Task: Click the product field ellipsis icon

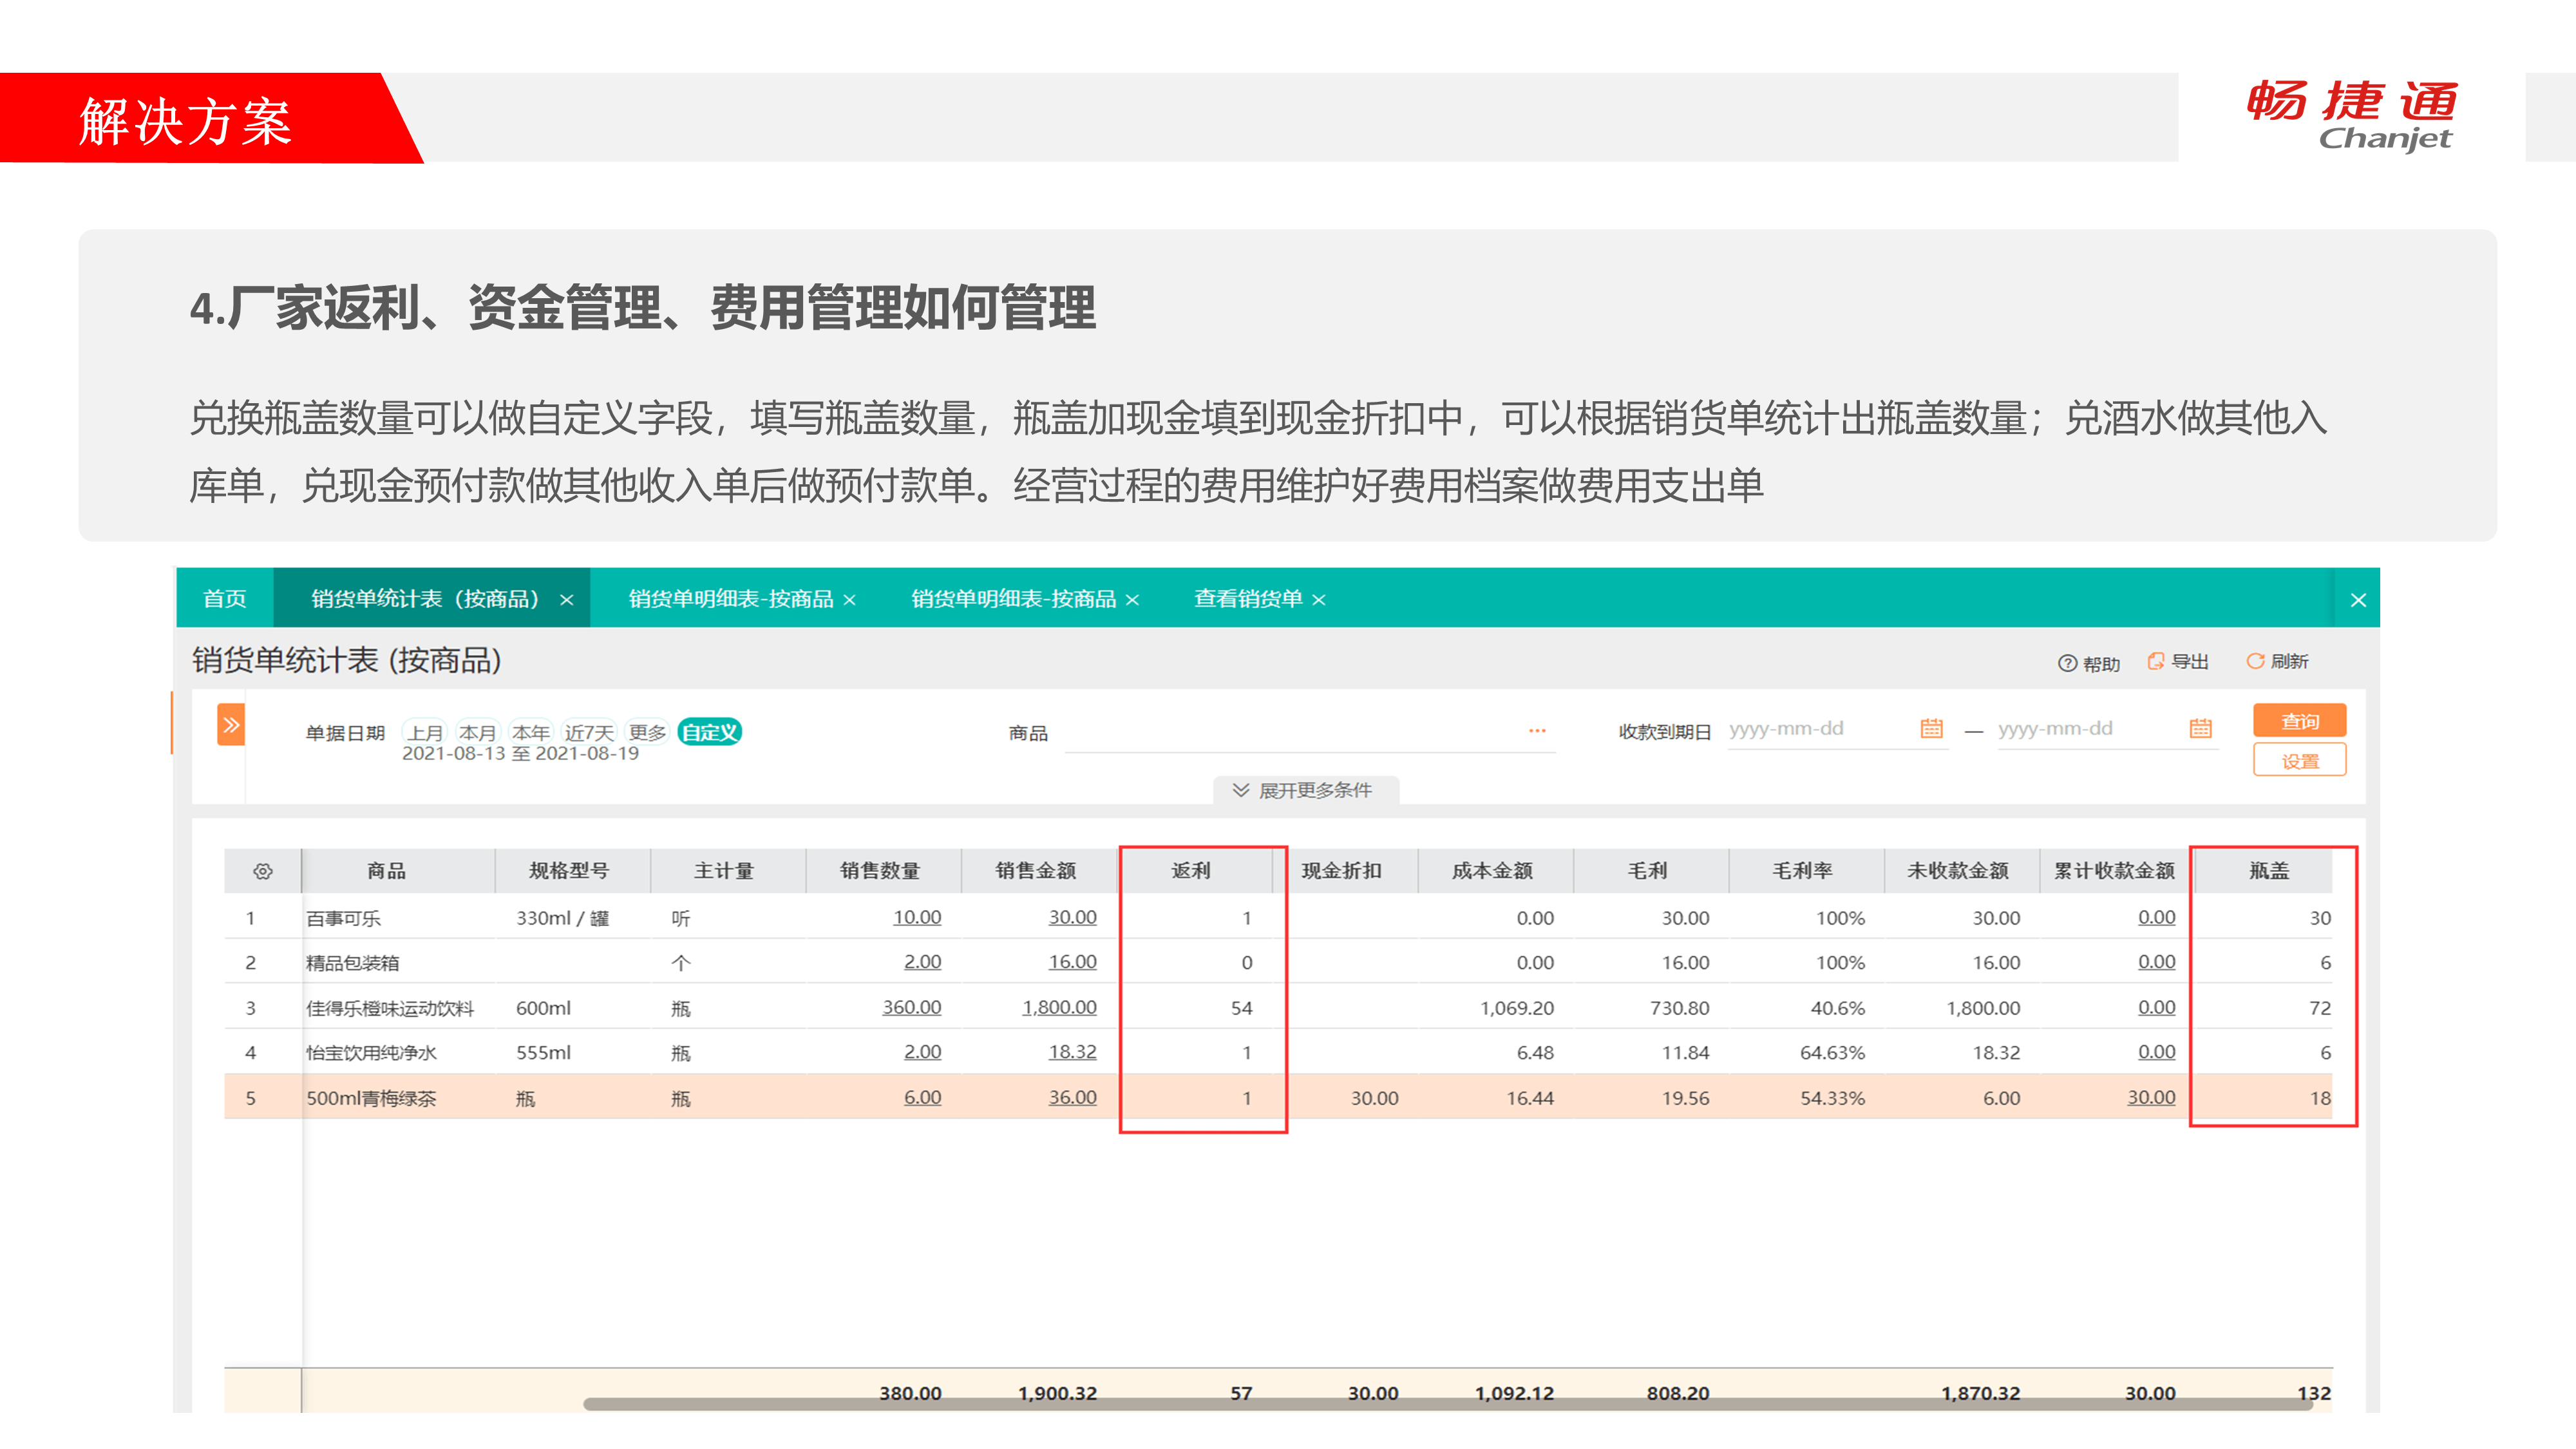Action: (1537, 731)
